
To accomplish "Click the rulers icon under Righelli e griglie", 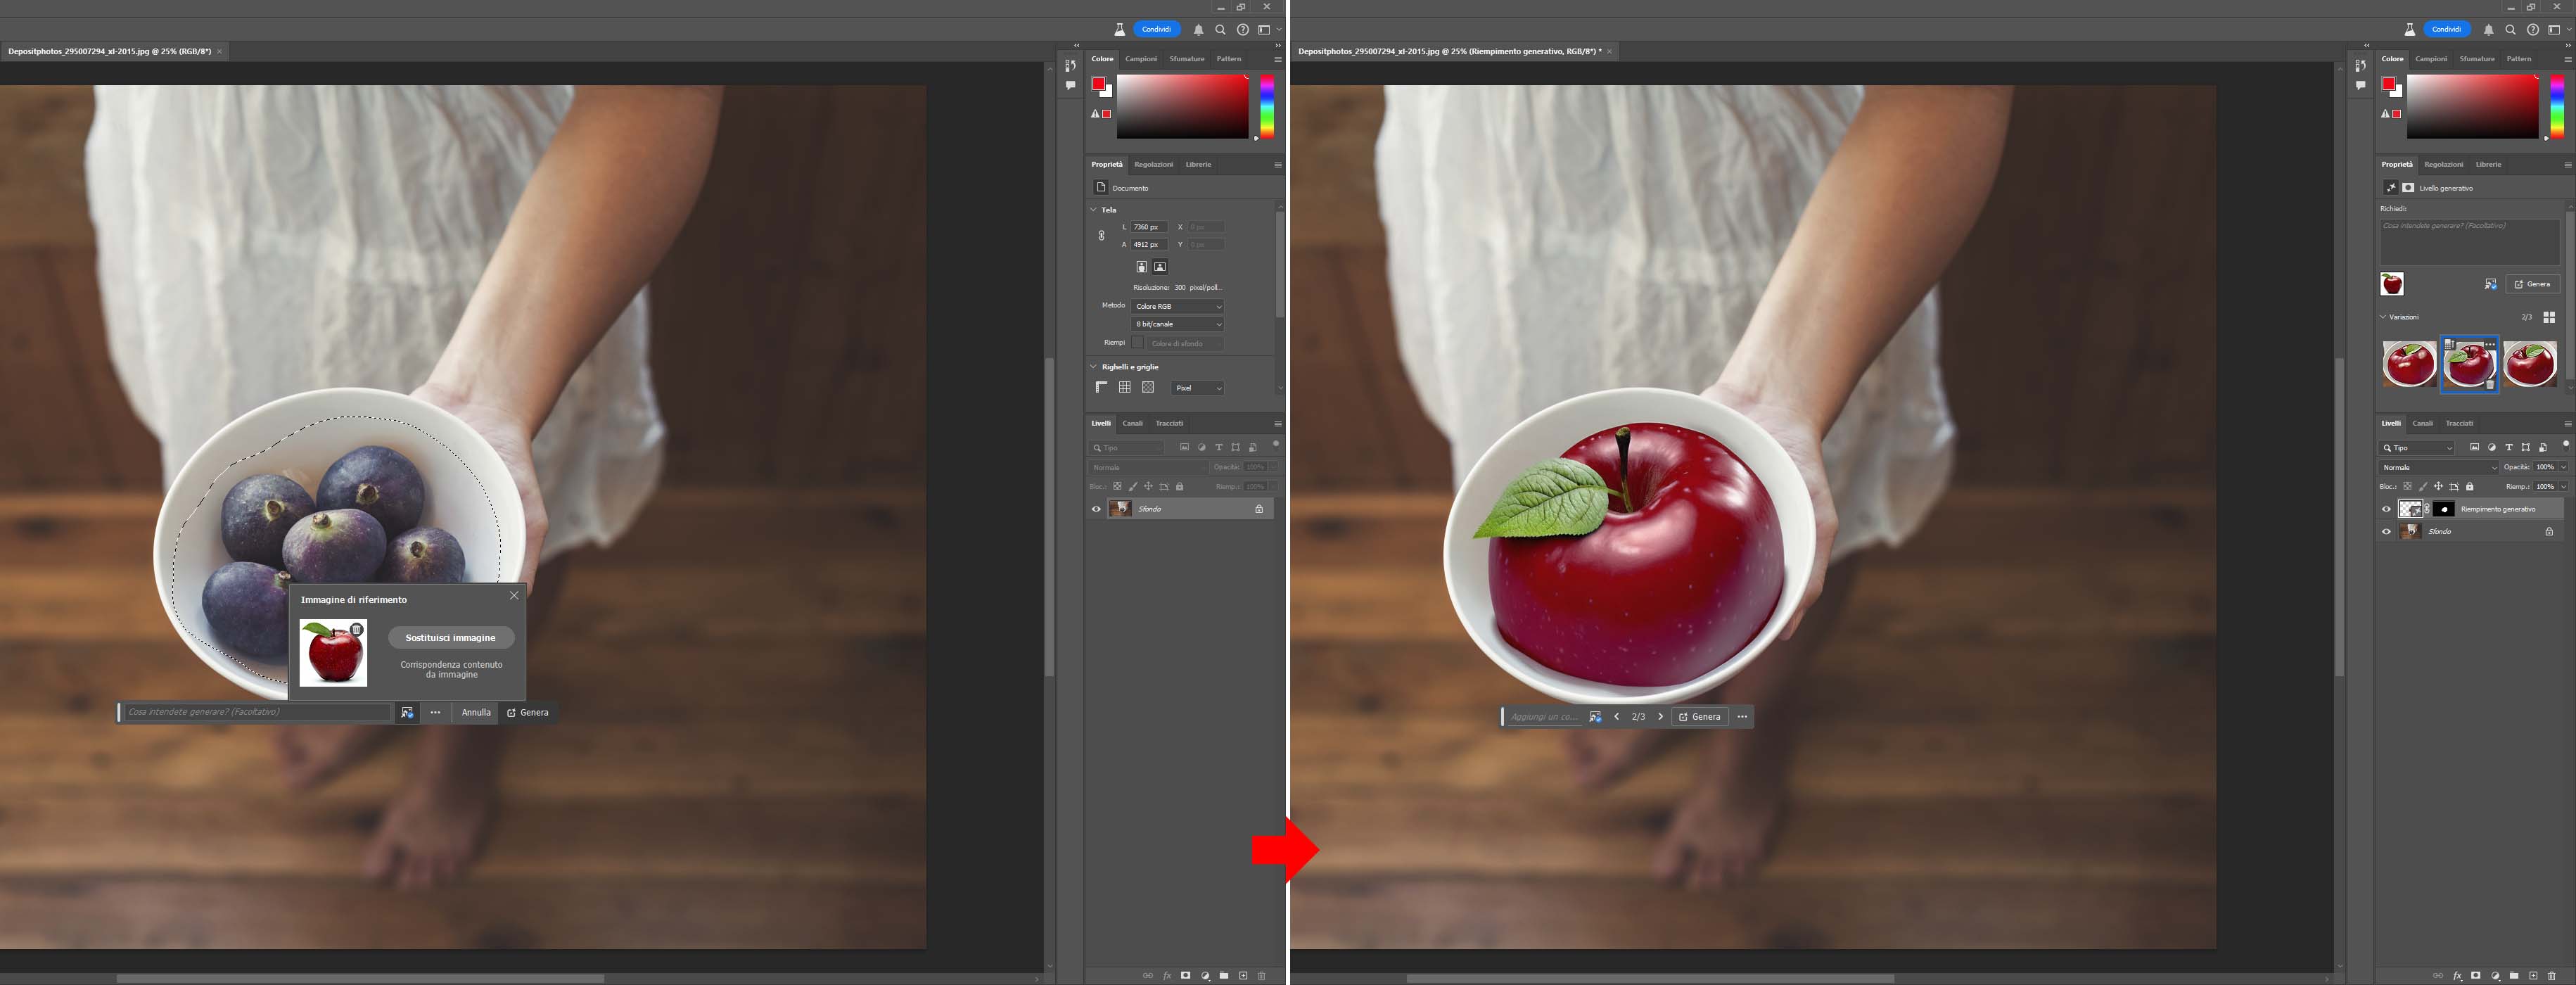I will point(1101,388).
